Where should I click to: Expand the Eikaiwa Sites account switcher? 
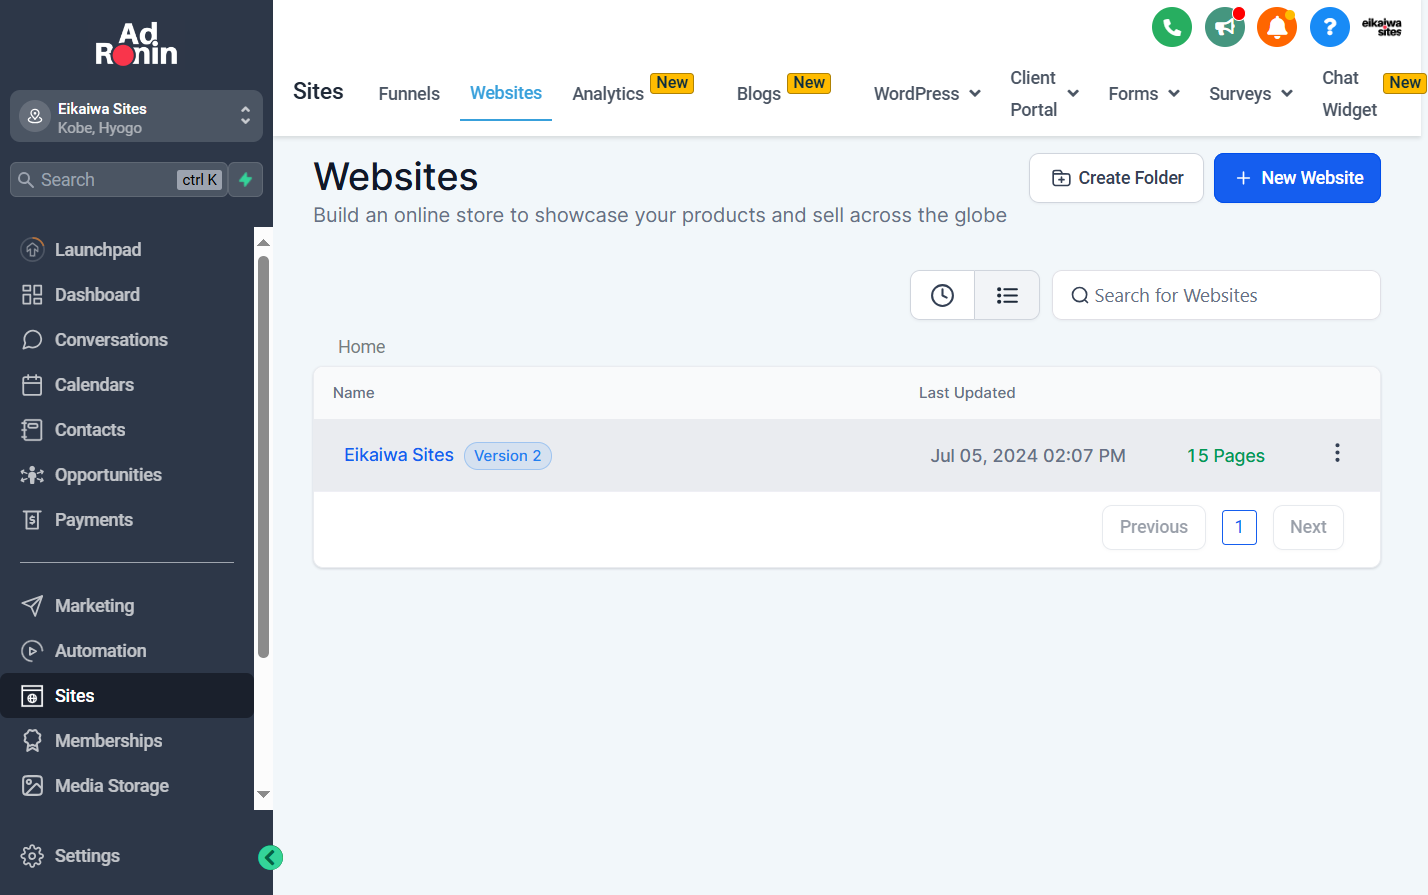[136, 117]
